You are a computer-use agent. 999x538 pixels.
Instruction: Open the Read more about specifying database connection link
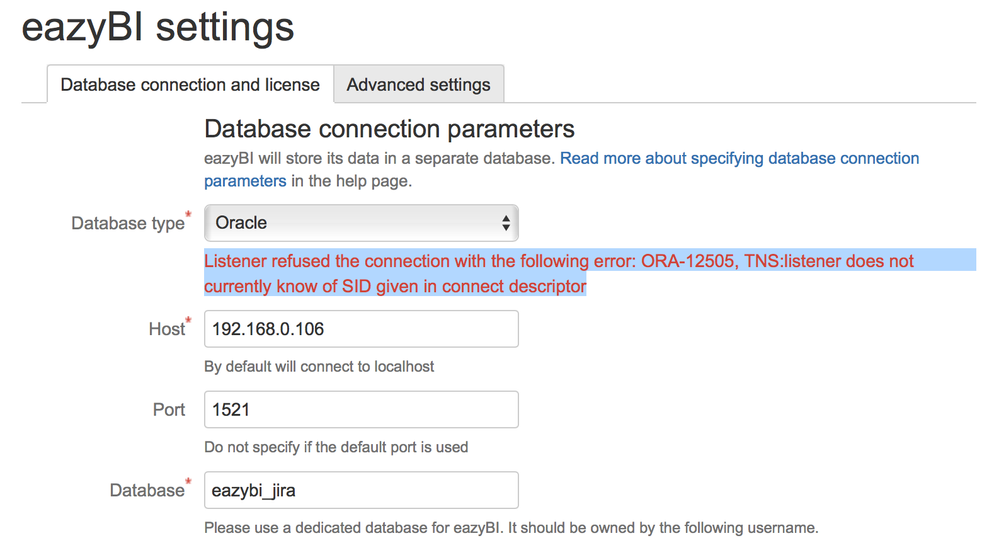[739, 158]
